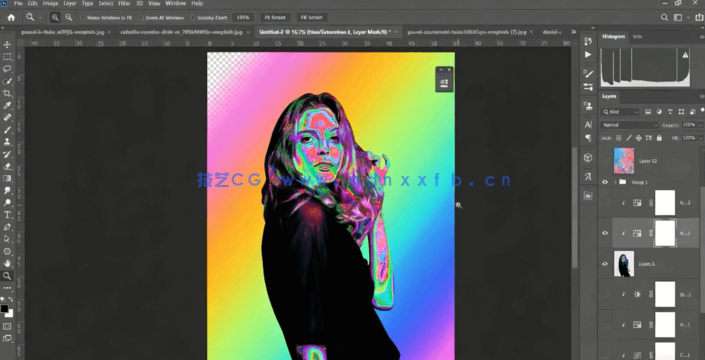Enable Zoom All Windows checkbox
The width and height of the screenshot is (705, 360).
141,18
